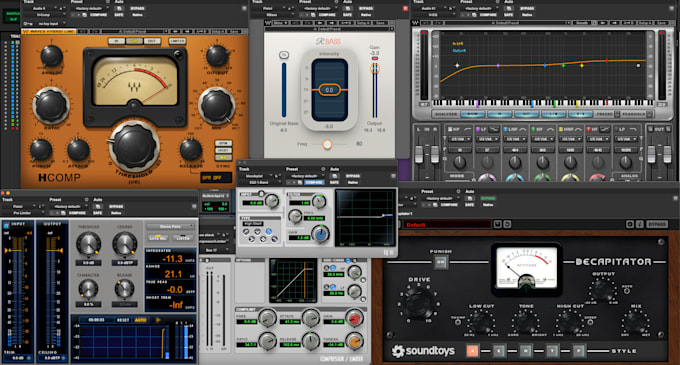680x365 pixels.
Task: Select Decapitator style P
Action: [579, 351]
